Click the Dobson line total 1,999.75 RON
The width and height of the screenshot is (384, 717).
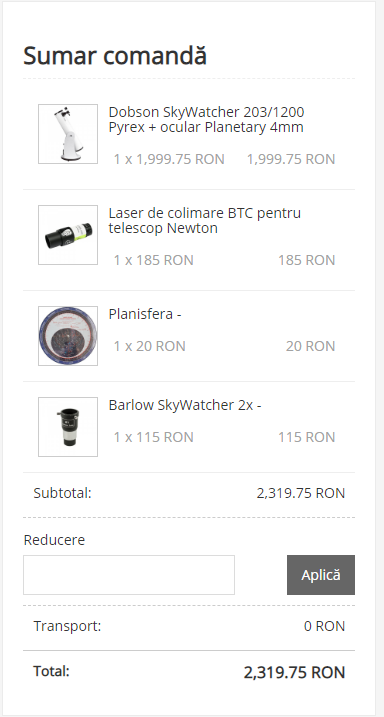coord(291,159)
